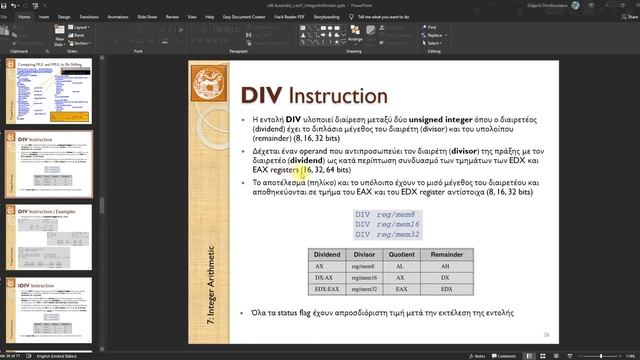This screenshot has height=360, width=640.
Task: Click the 'Quotient' table header cell
Action: (402, 255)
